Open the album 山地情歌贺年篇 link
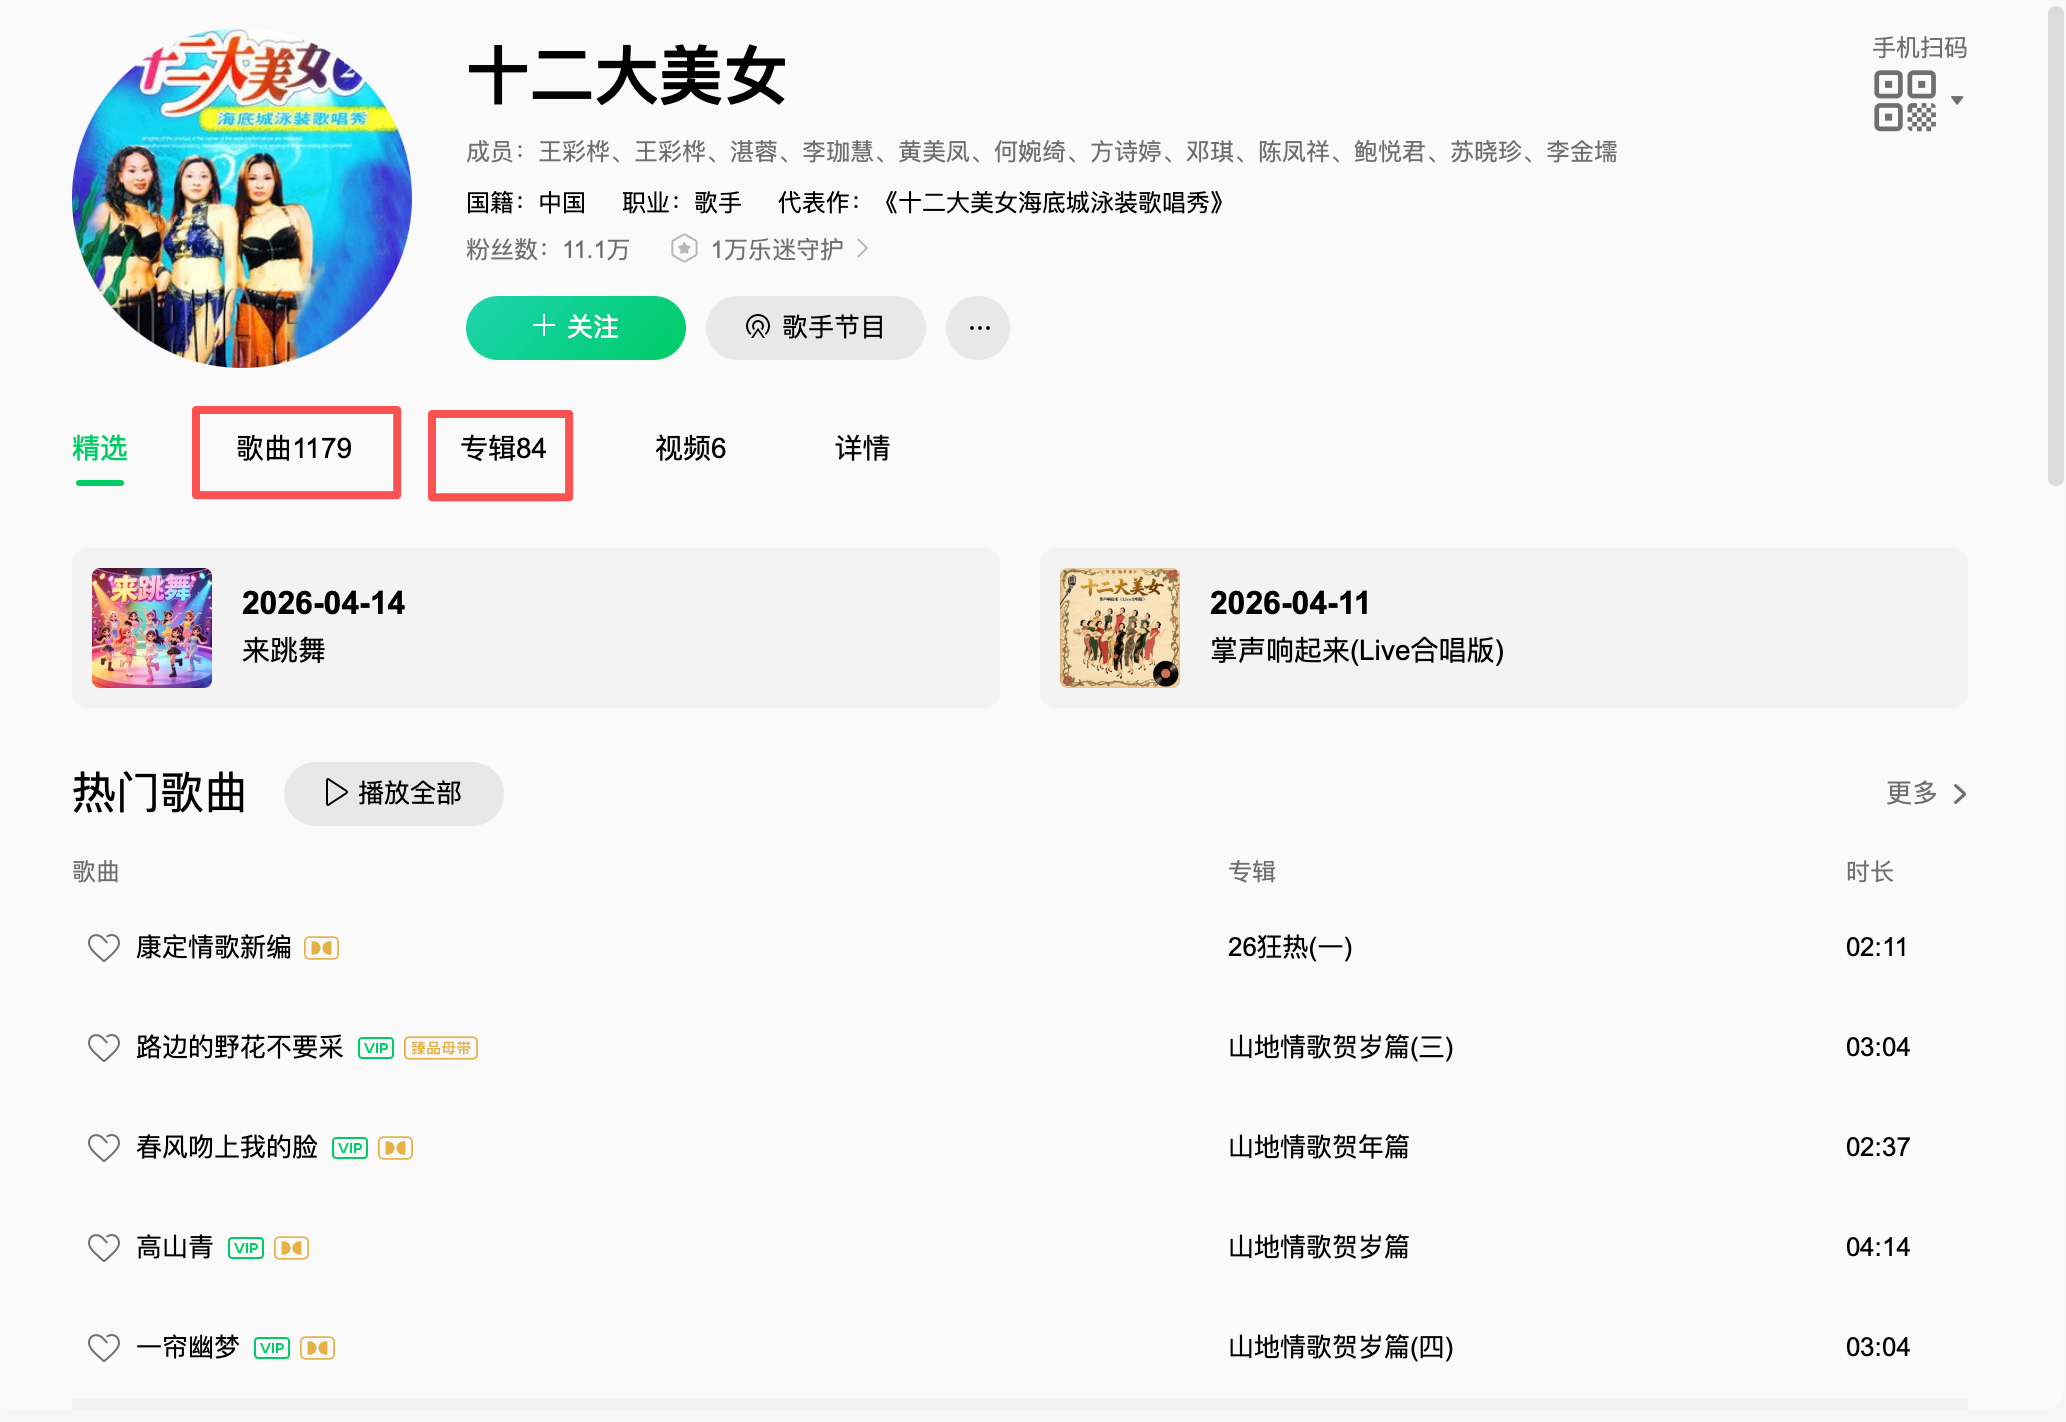 tap(1318, 1147)
